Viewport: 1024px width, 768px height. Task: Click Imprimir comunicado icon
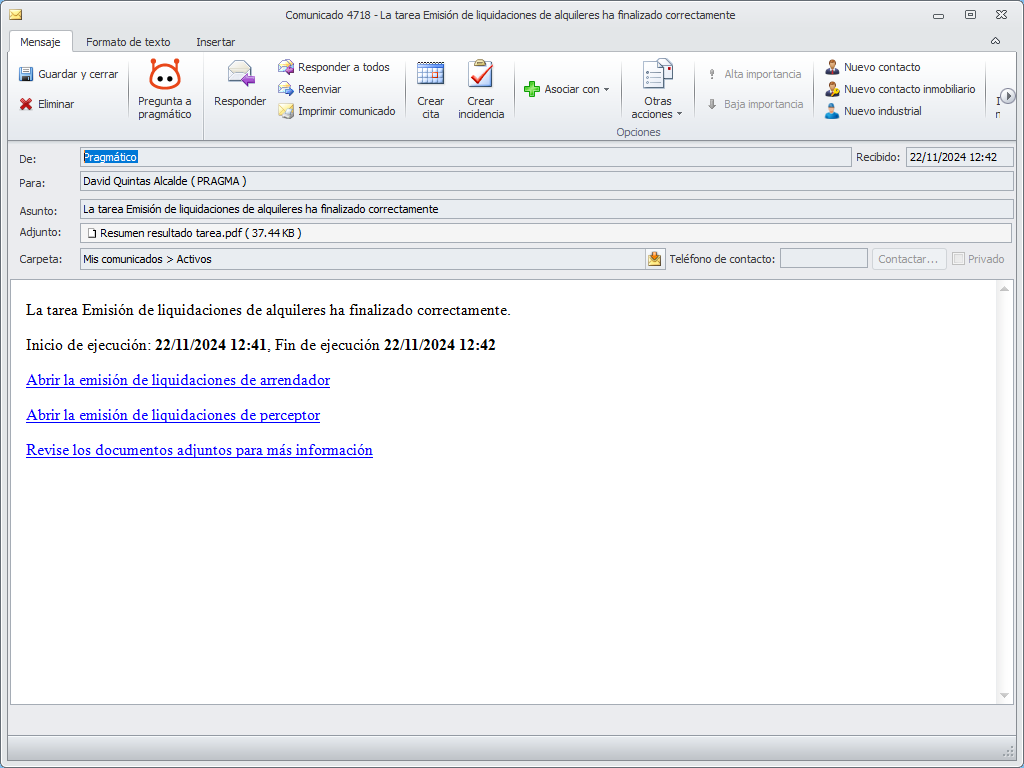(x=286, y=111)
